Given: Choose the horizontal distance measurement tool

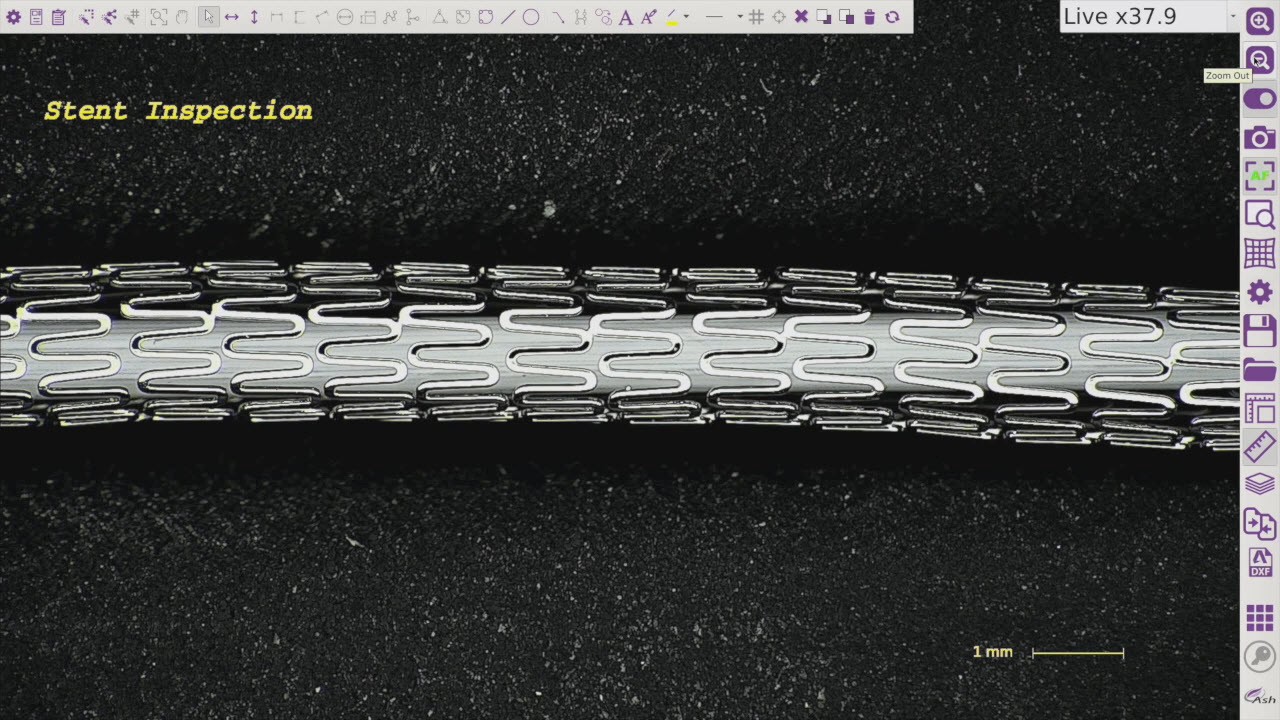Looking at the screenshot, I should coord(231,17).
